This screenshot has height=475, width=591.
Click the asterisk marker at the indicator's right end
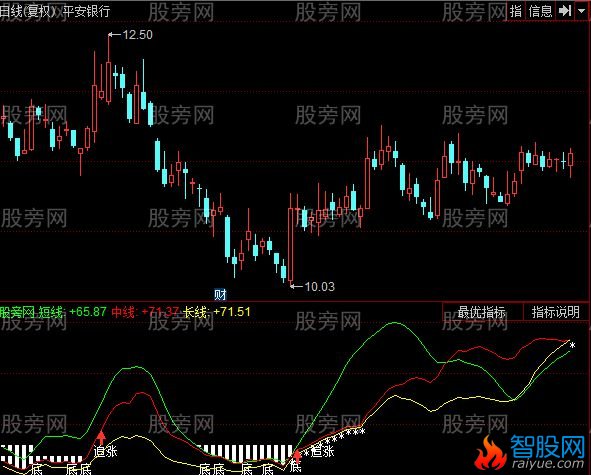[573, 345]
